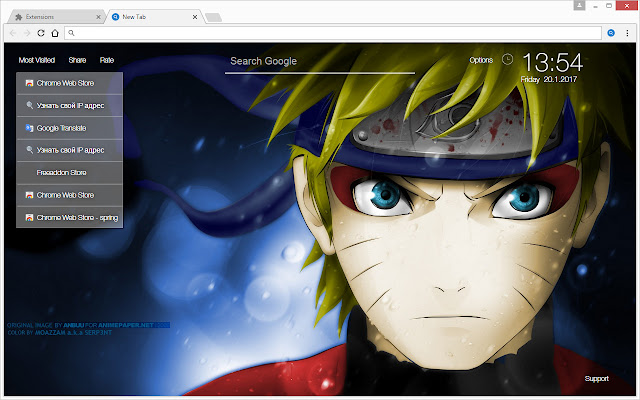
Task: Click the blue extension icon in toolbar
Action: pyautogui.click(x=611, y=33)
